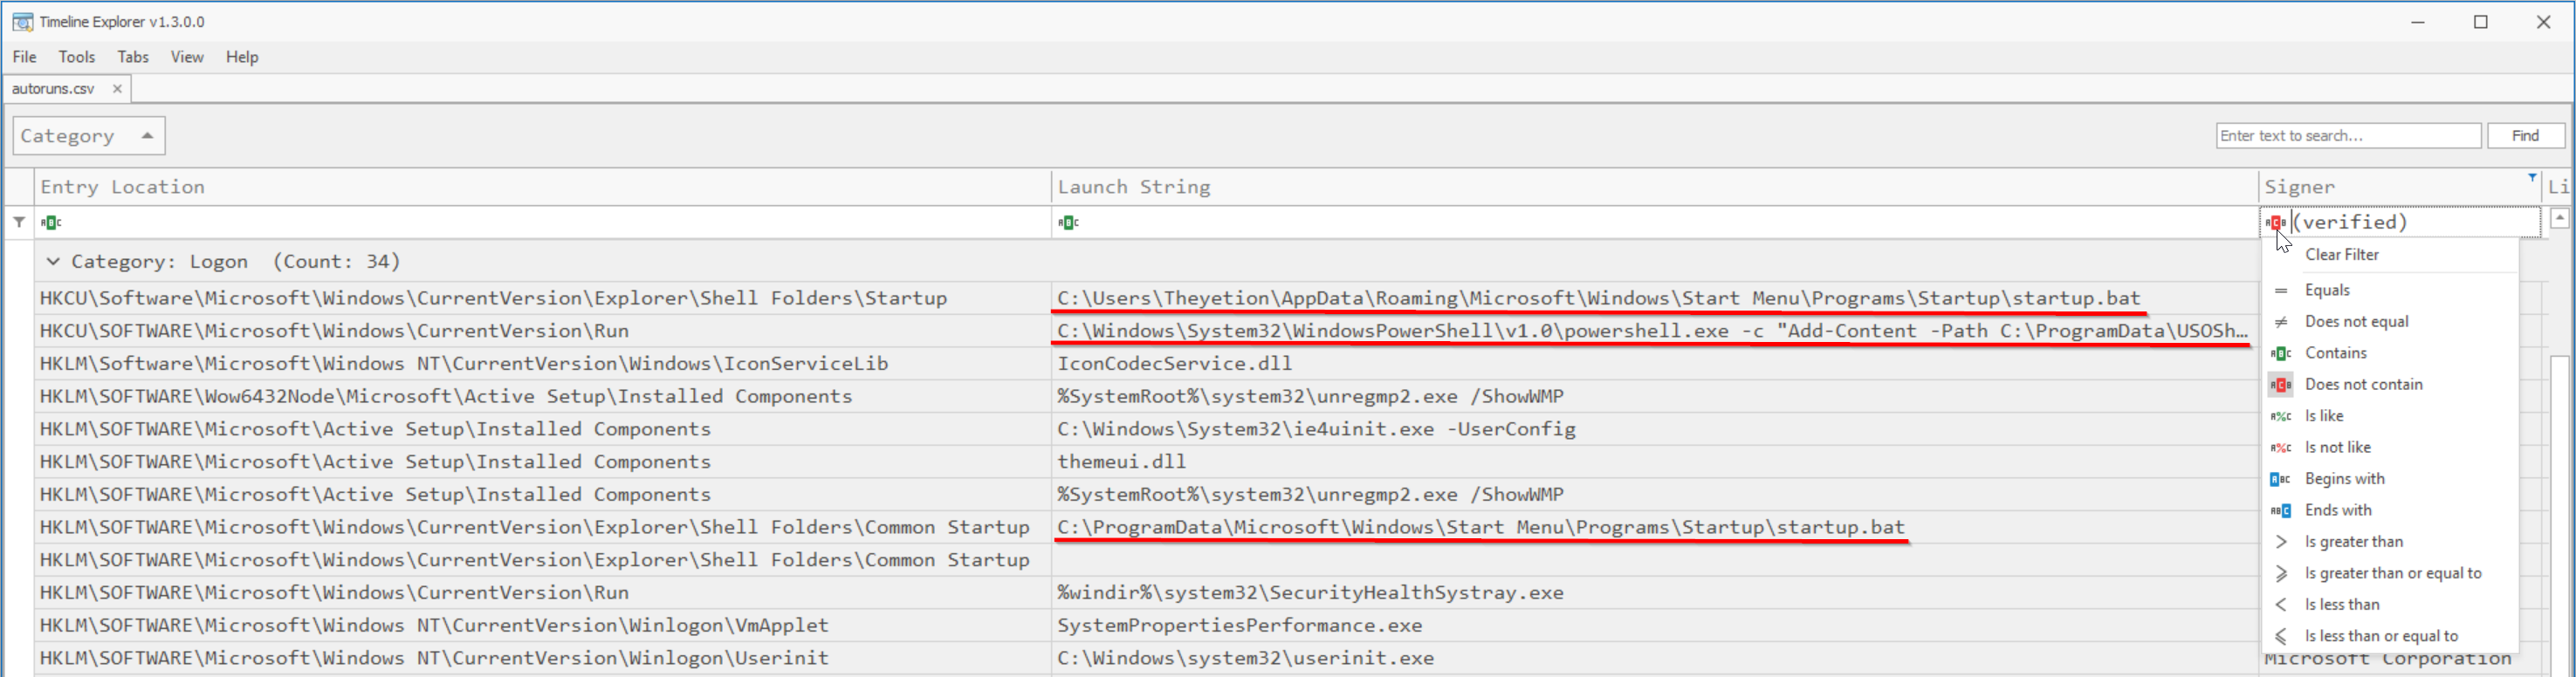Pick the Does not contain filter option
This screenshot has width=2576, height=677.
(2363, 384)
